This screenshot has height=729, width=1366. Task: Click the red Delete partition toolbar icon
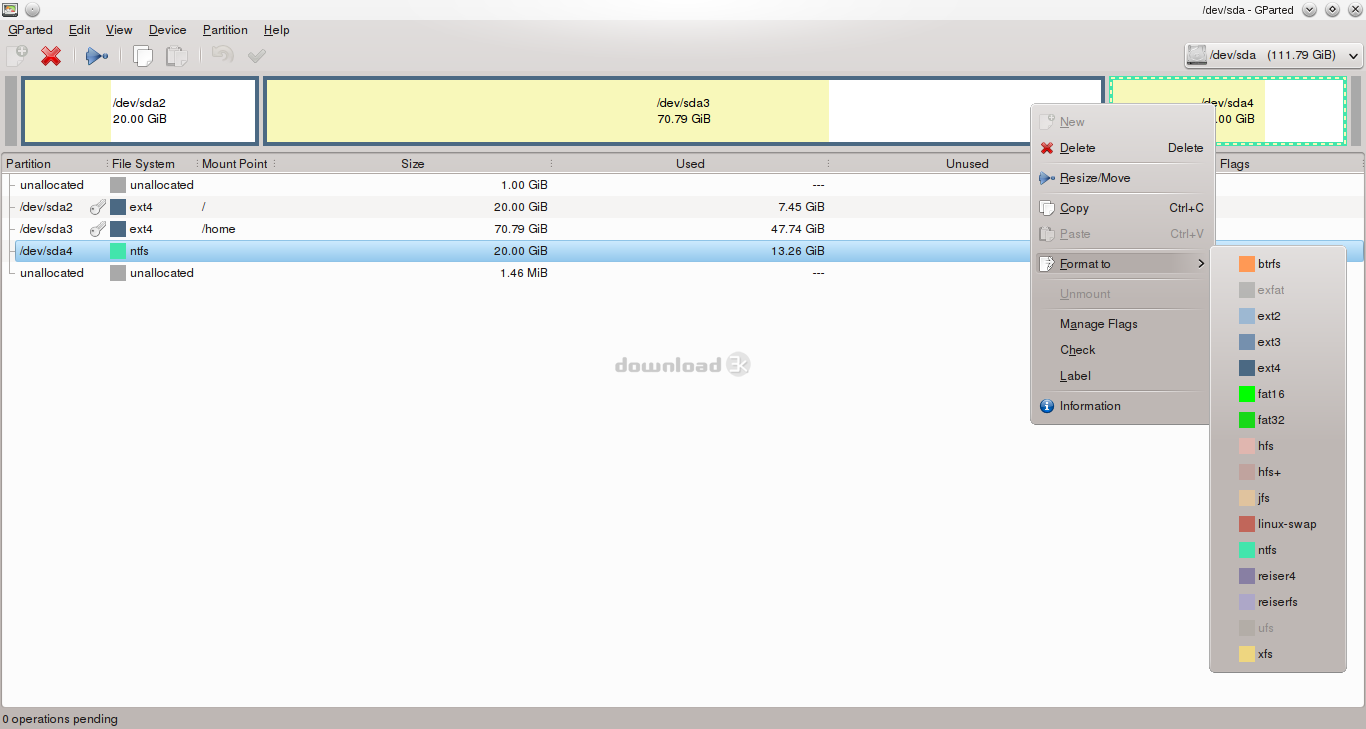pyautogui.click(x=51, y=56)
